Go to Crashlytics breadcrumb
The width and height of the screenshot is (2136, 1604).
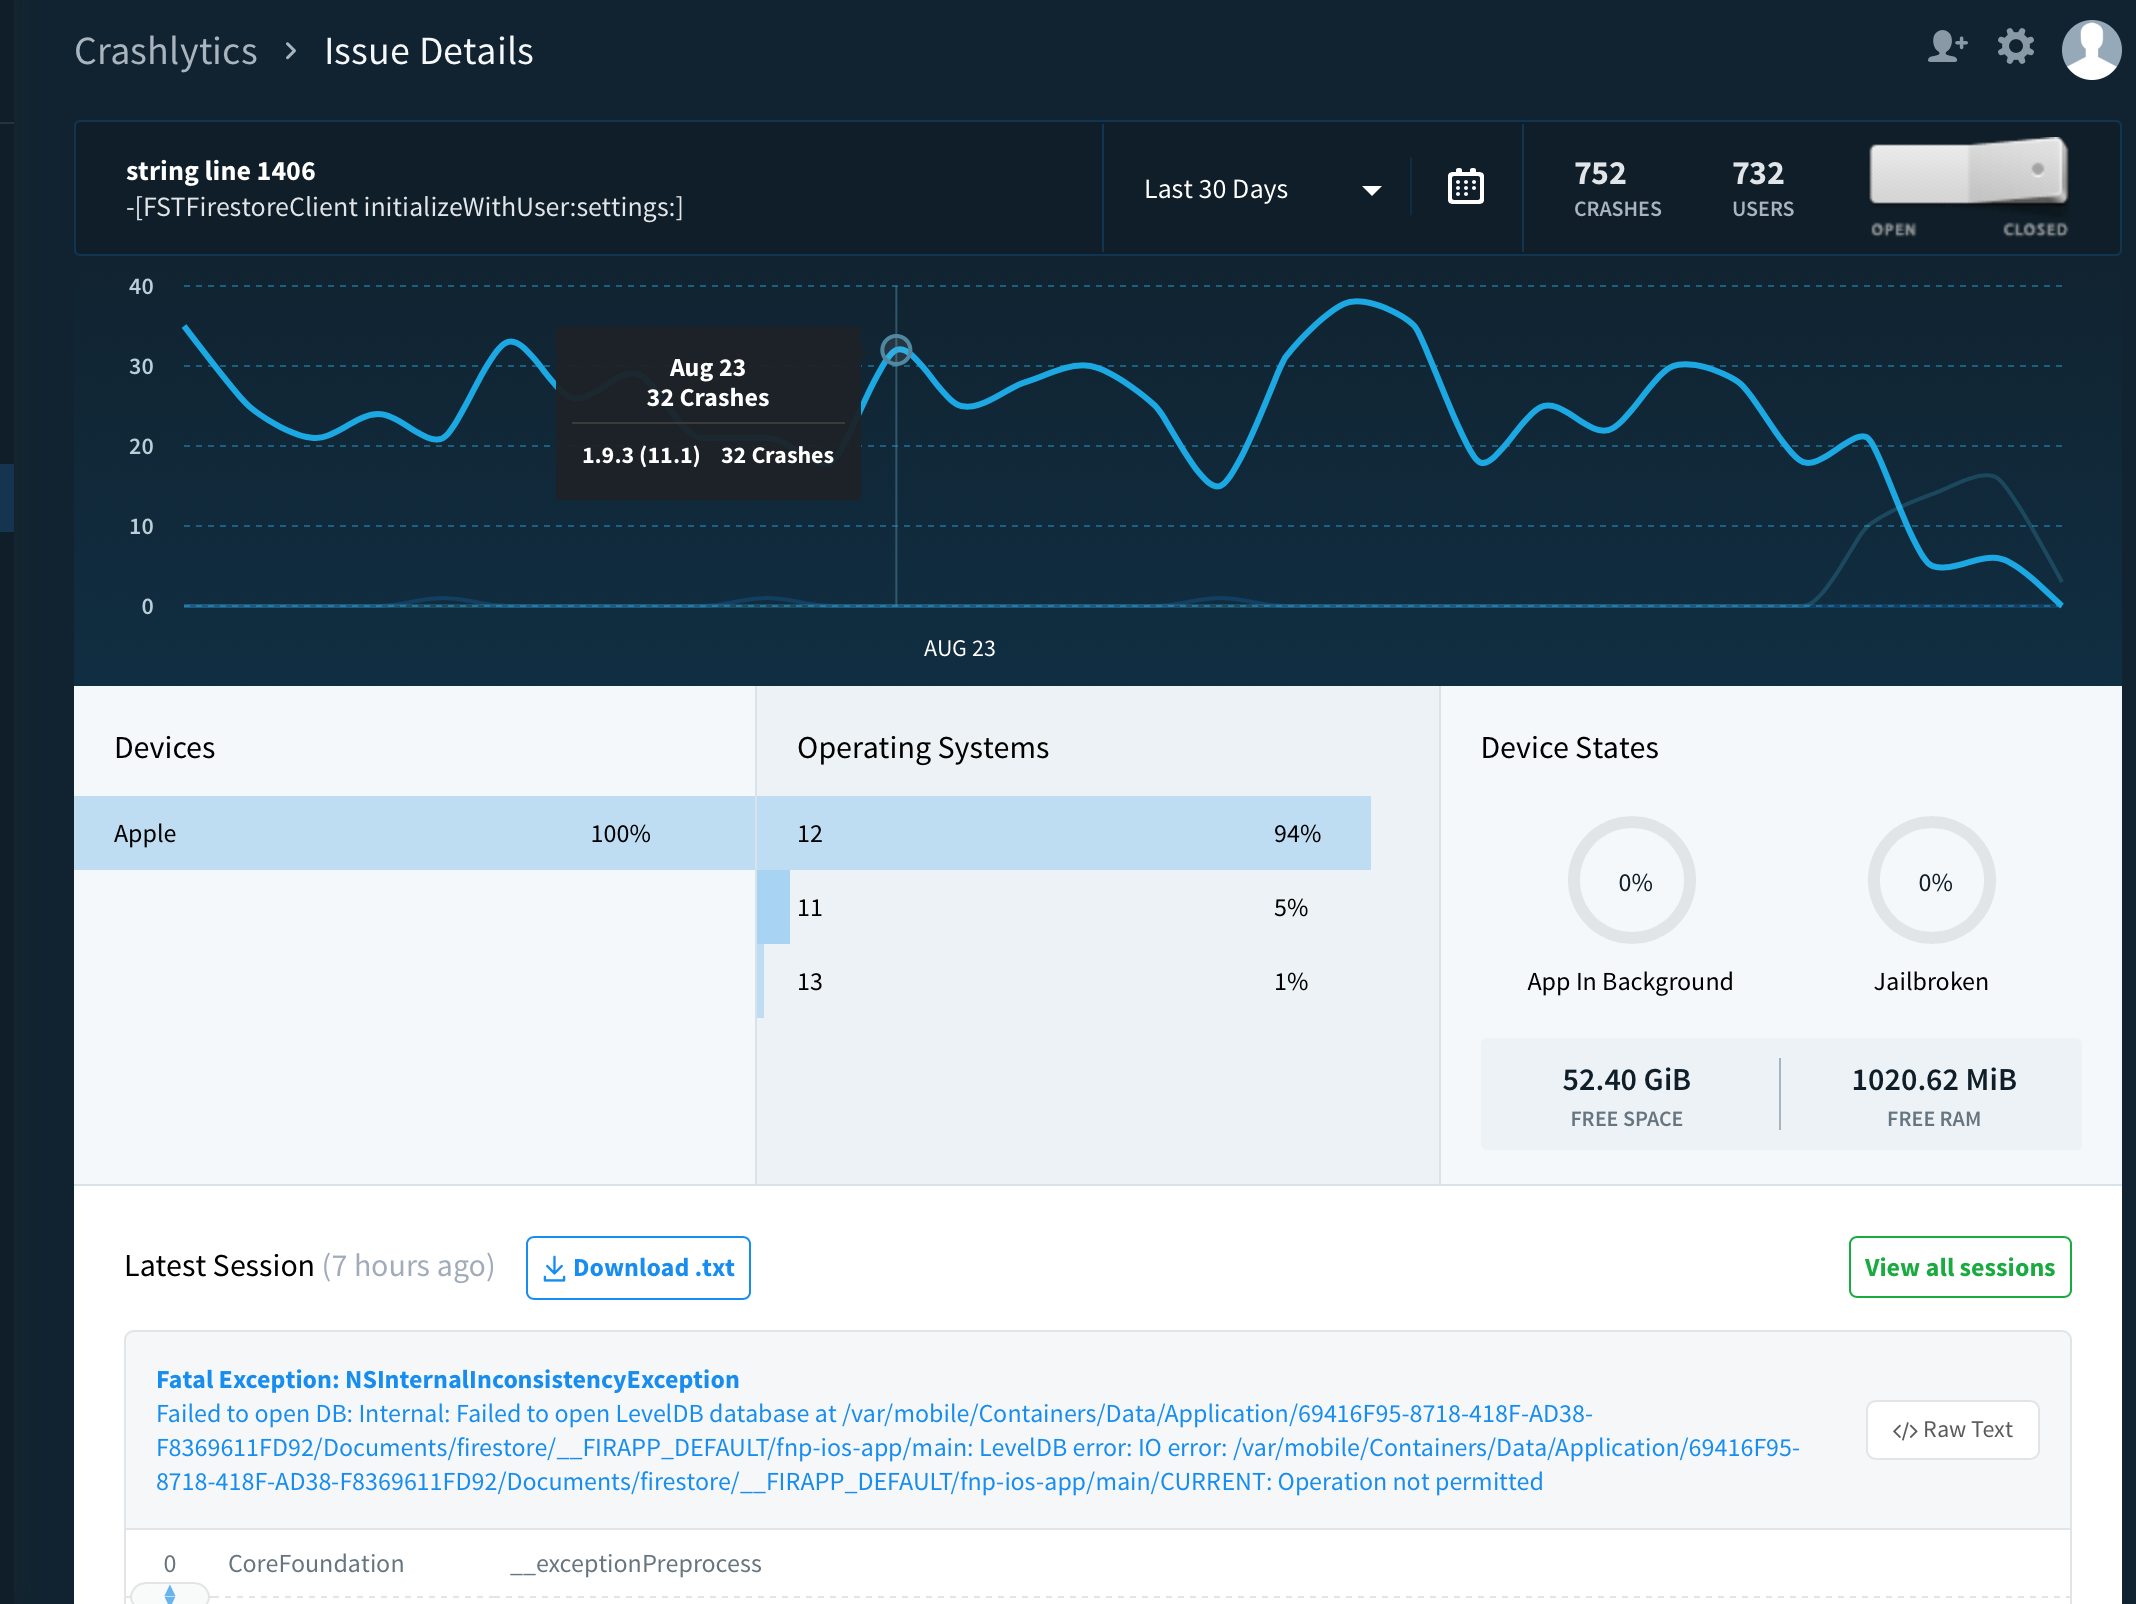166,51
